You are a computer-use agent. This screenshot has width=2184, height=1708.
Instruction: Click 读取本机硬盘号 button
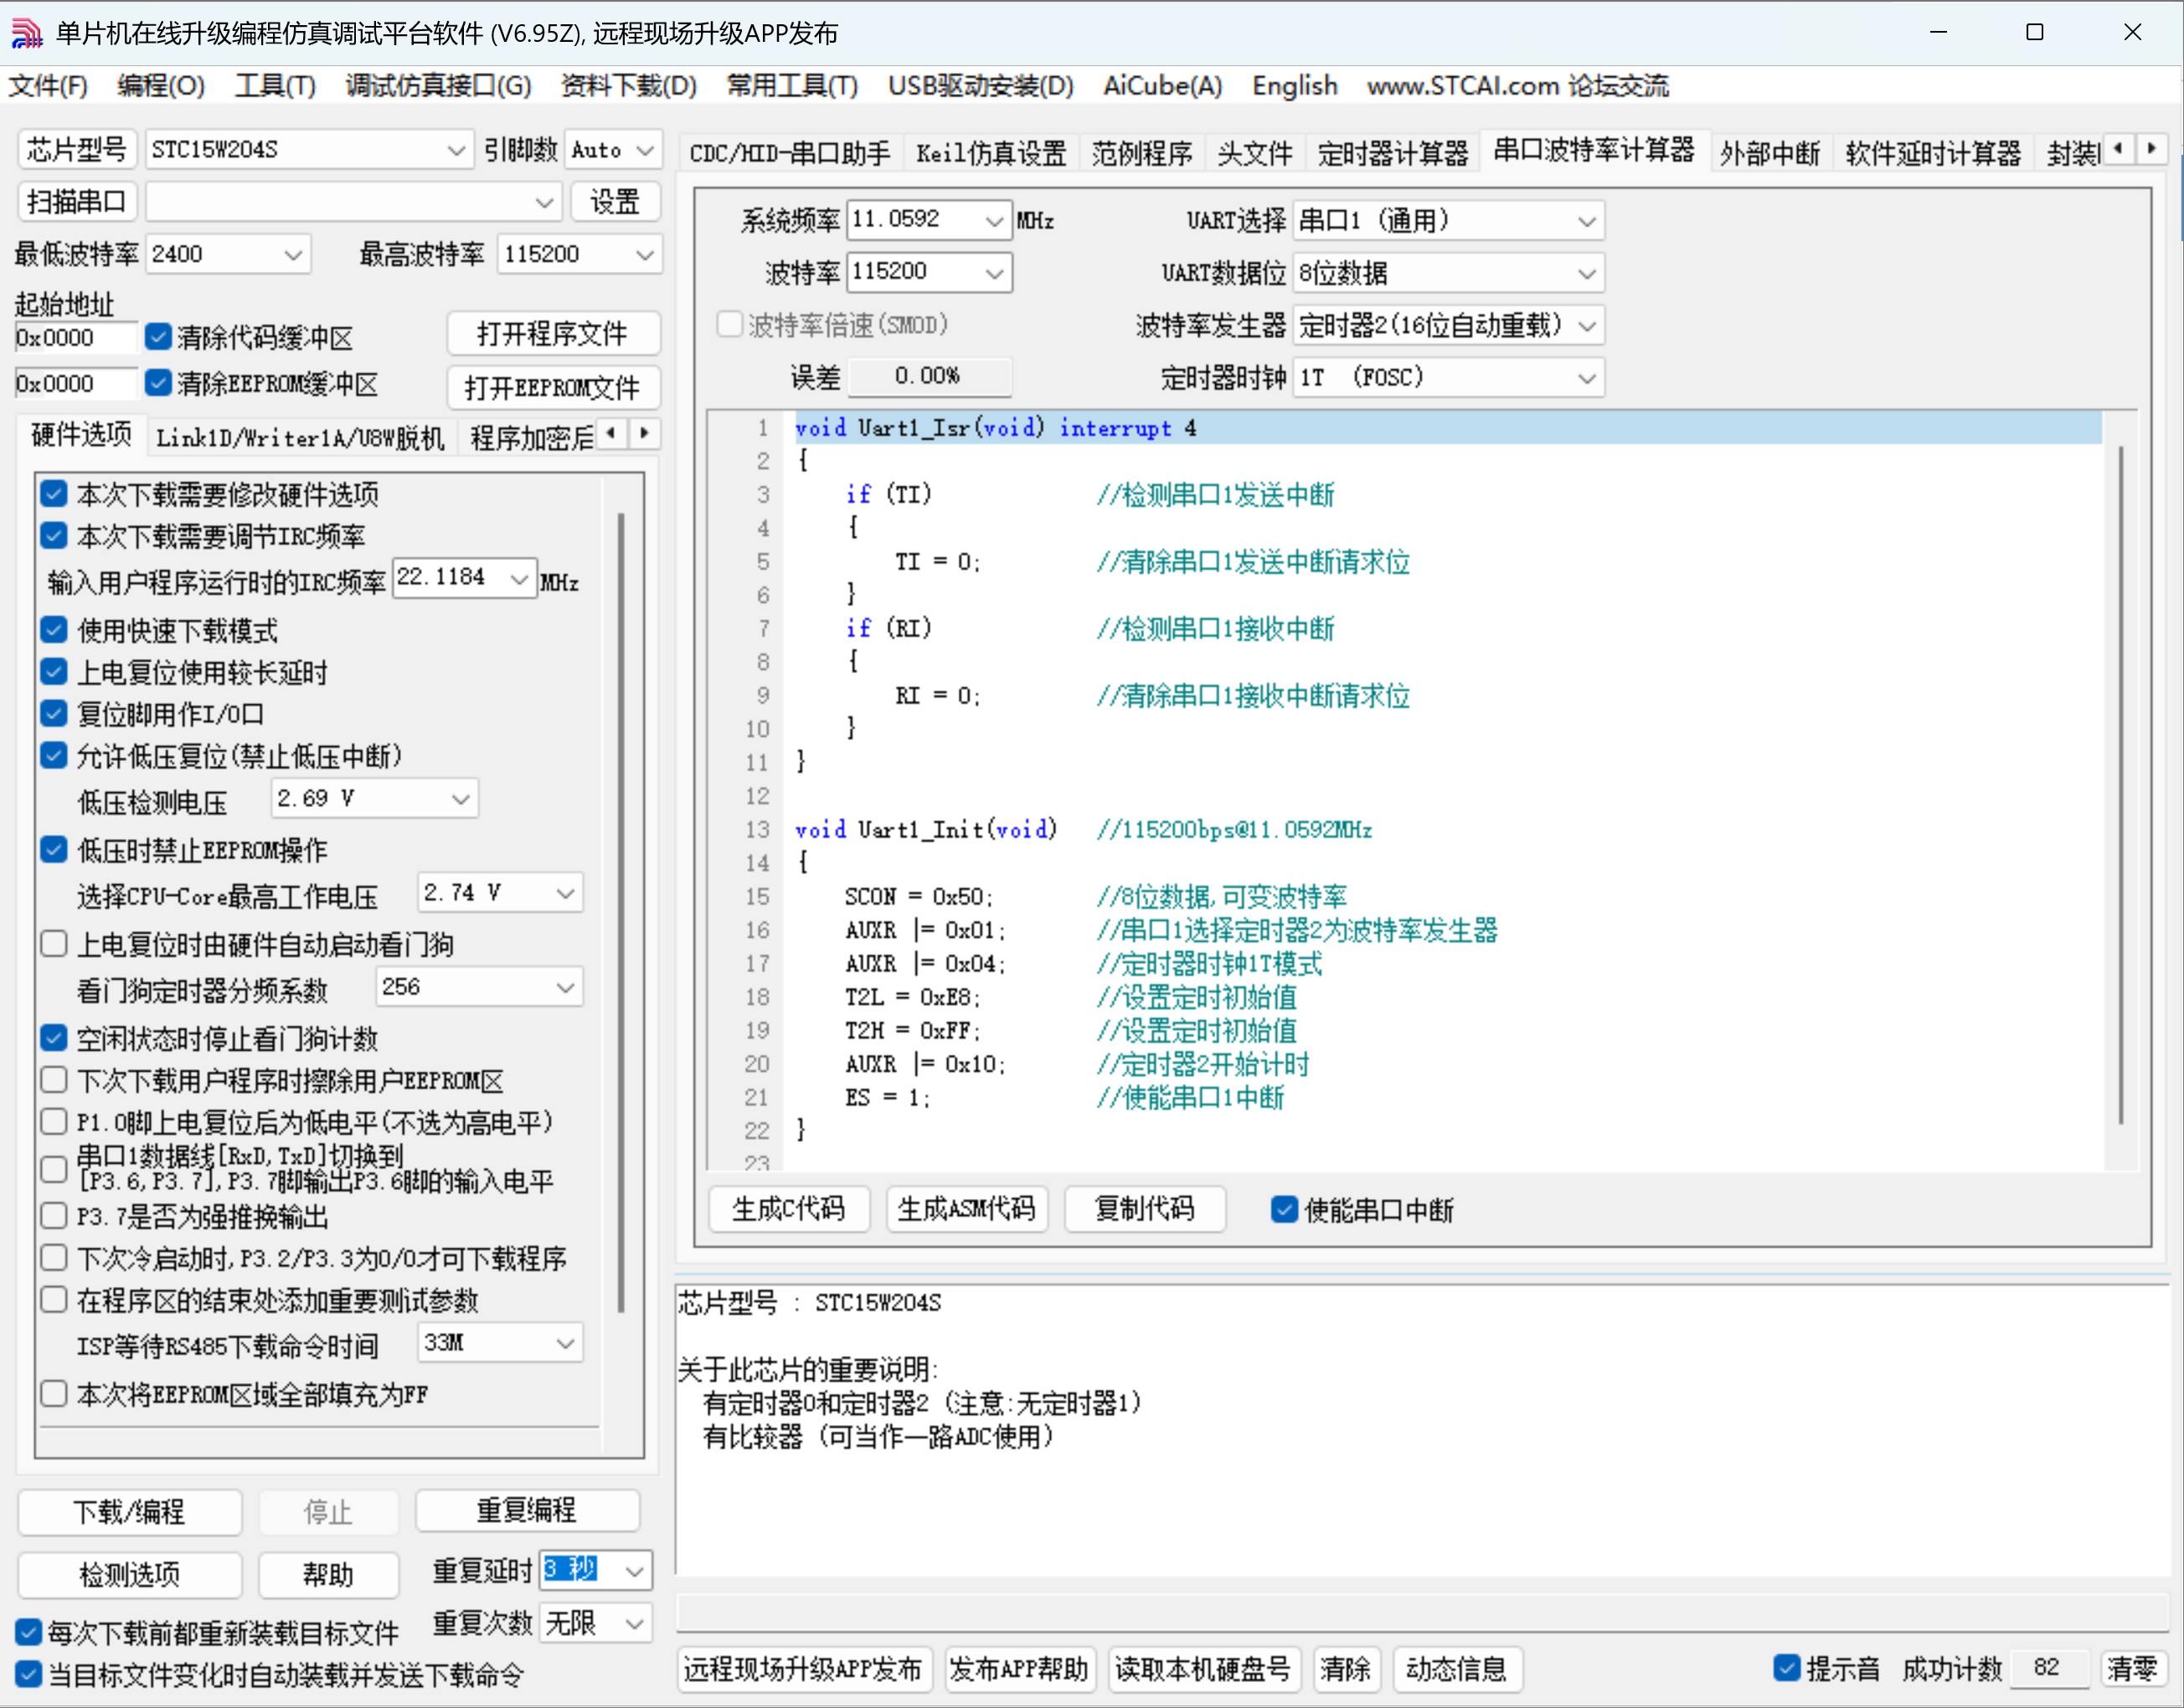tap(1204, 1669)
